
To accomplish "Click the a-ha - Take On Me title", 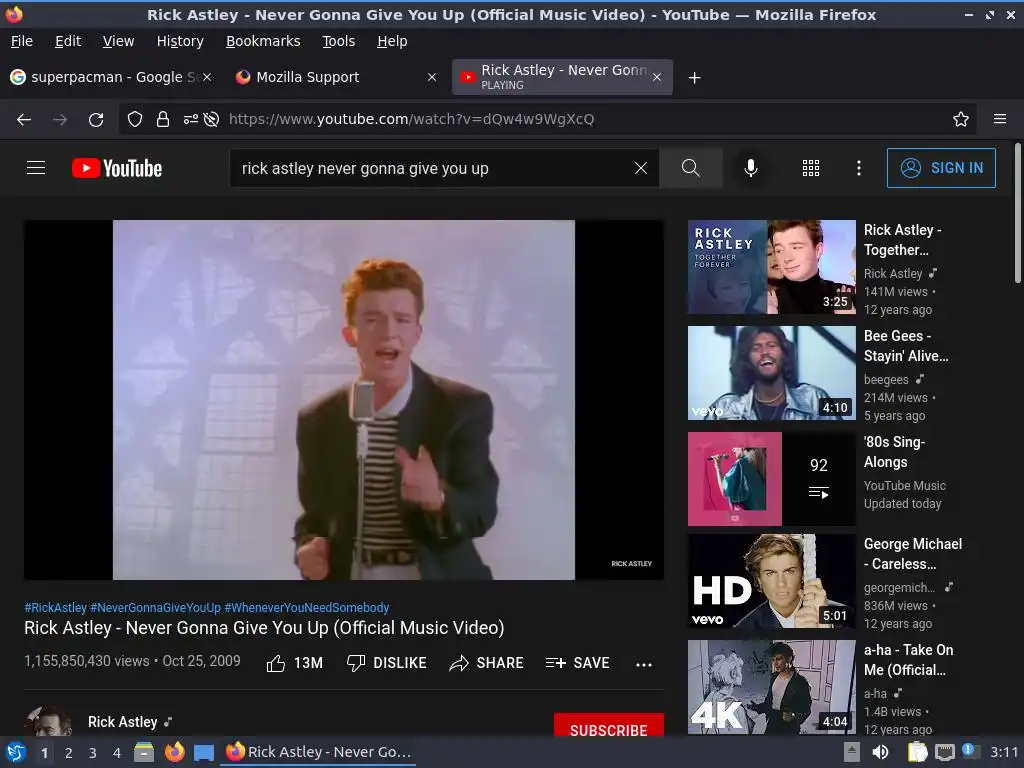I will [908, 660].
